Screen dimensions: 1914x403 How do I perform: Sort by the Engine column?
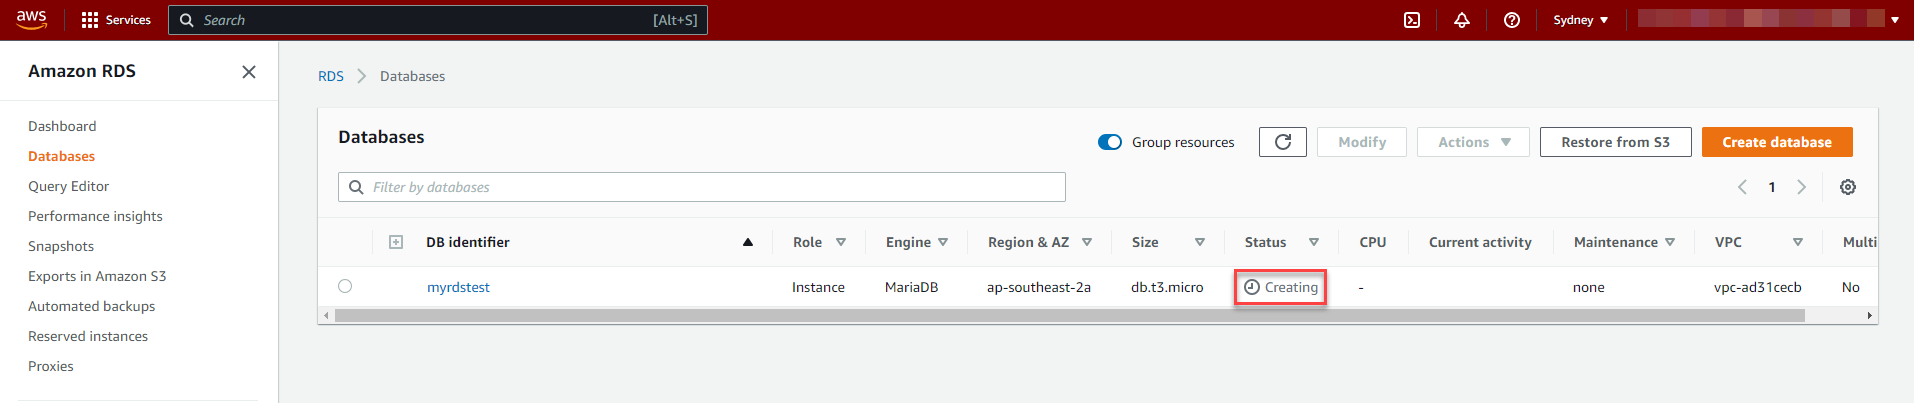tap(943, 242)
